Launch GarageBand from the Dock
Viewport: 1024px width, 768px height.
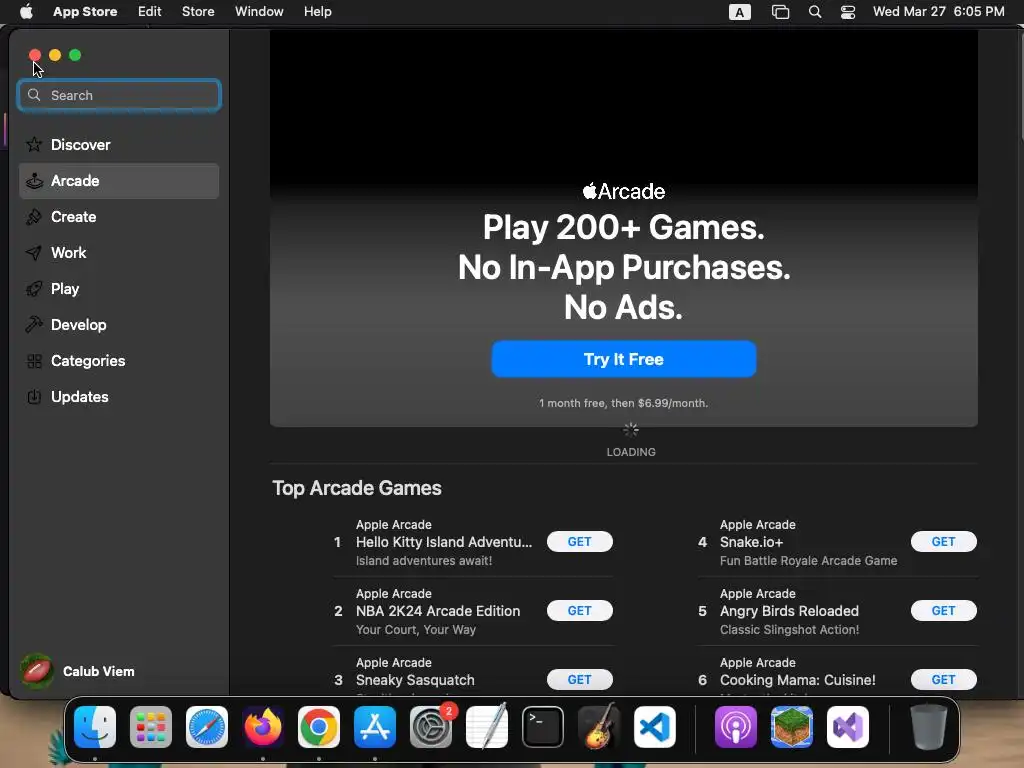point(599,727)
